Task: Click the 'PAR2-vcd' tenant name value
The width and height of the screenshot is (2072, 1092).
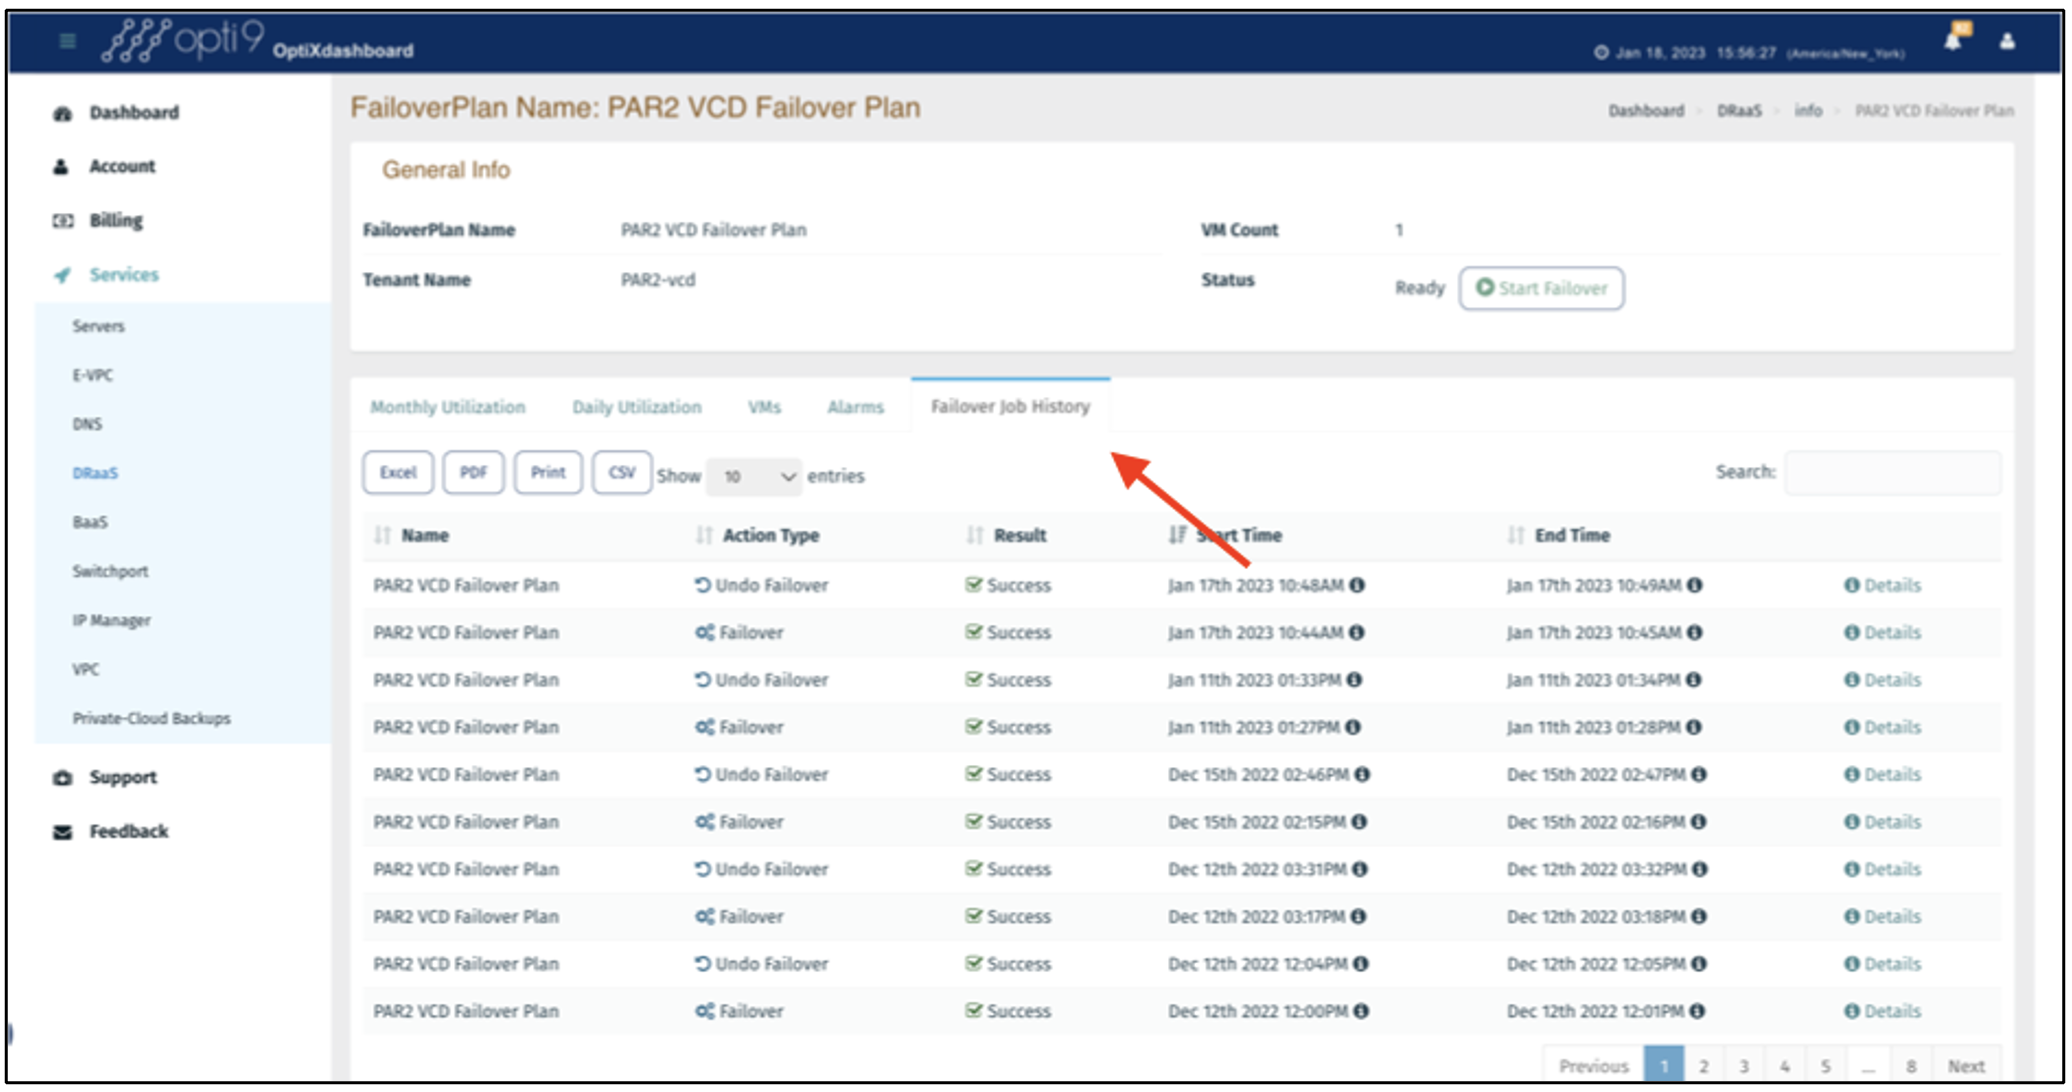Action: tap(658, 280)
